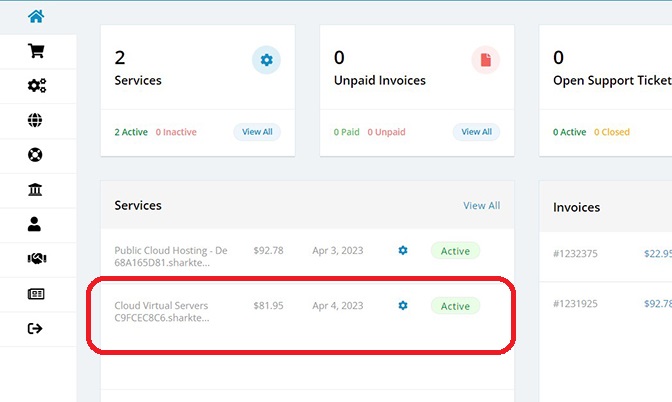This screenshot has height=402, width=672.
Task: Open settings gear for Cloud Virtual Servers
Action: point(403,306)
